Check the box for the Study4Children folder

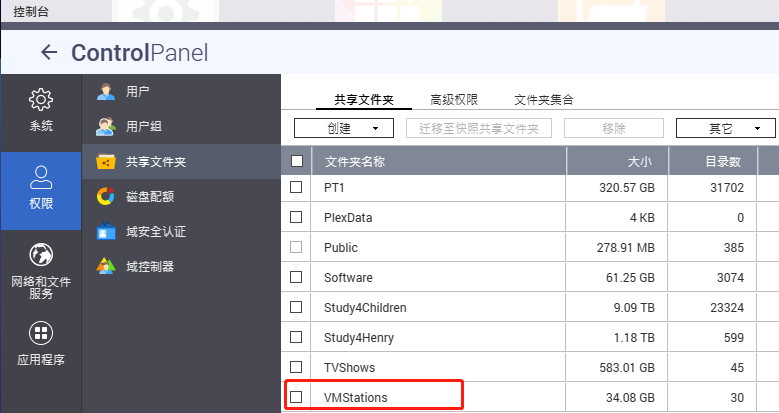(296, 307)
